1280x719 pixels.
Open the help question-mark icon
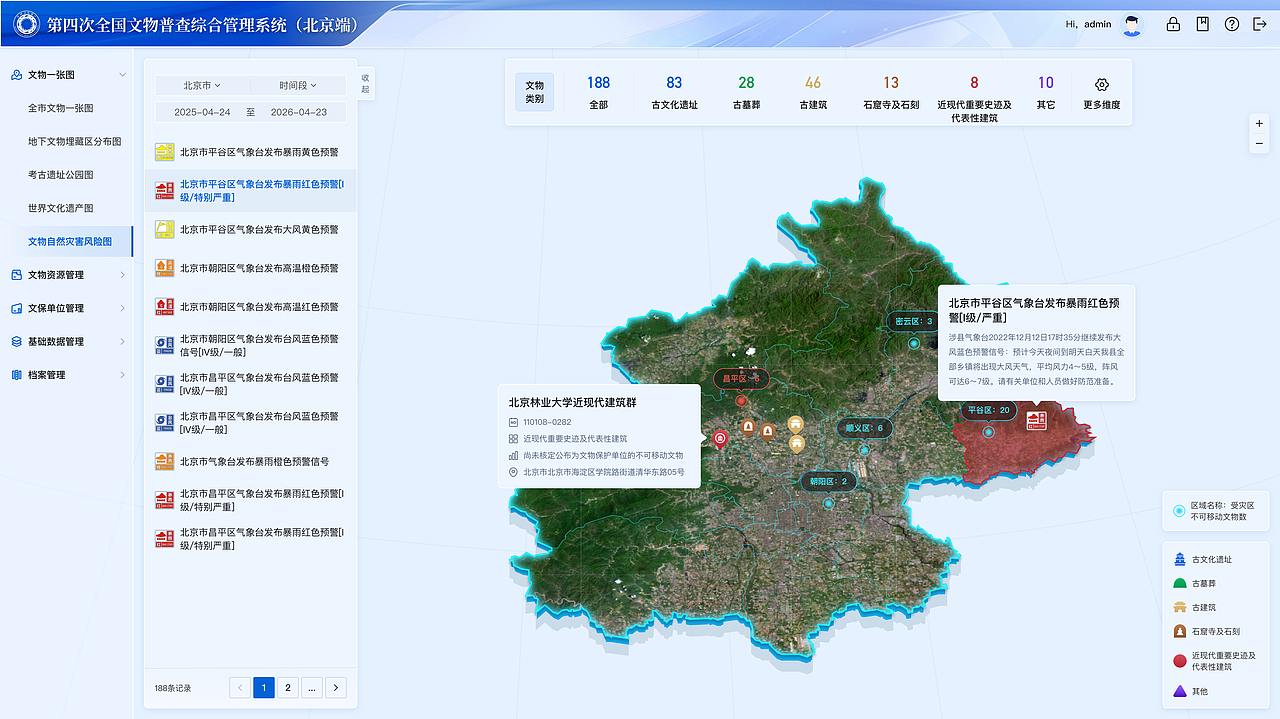pyautogui.click(x=1232, y=24)
